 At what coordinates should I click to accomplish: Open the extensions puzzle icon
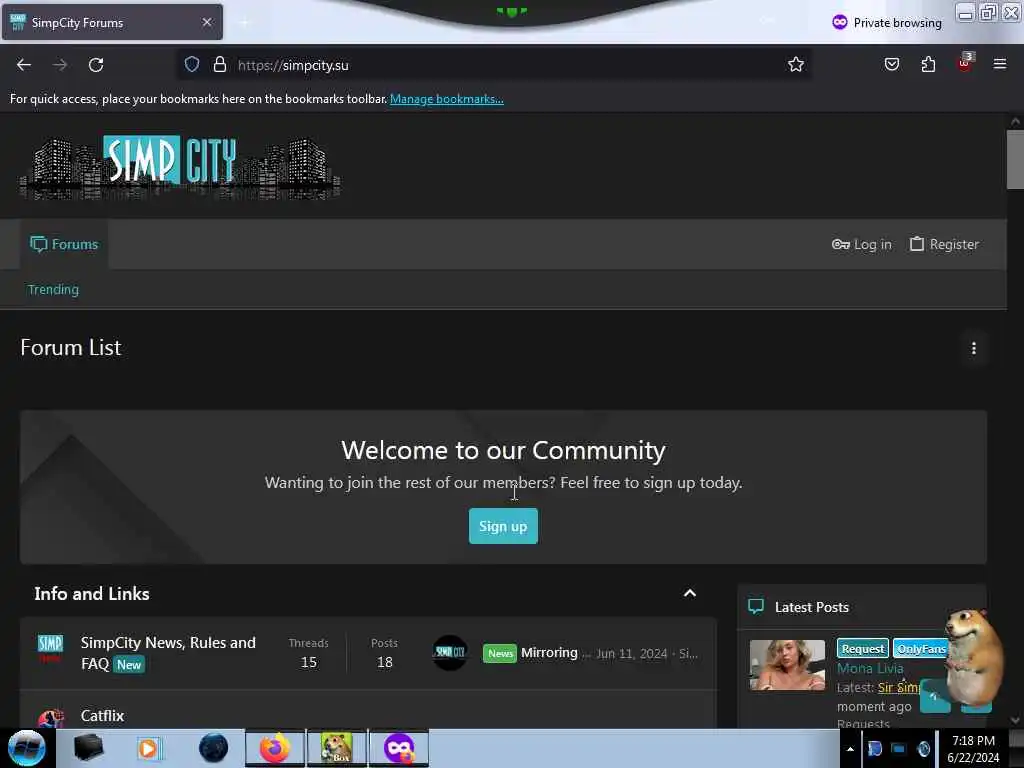point(928,65)
